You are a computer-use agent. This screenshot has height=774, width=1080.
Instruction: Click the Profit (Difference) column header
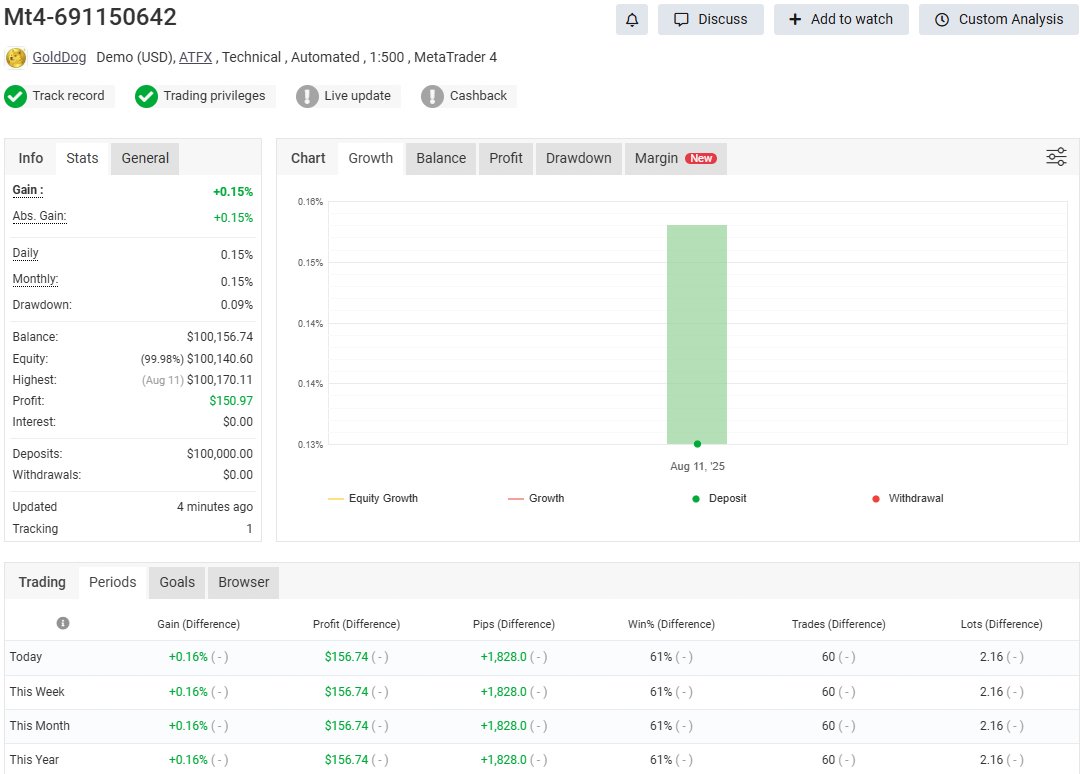356,624
